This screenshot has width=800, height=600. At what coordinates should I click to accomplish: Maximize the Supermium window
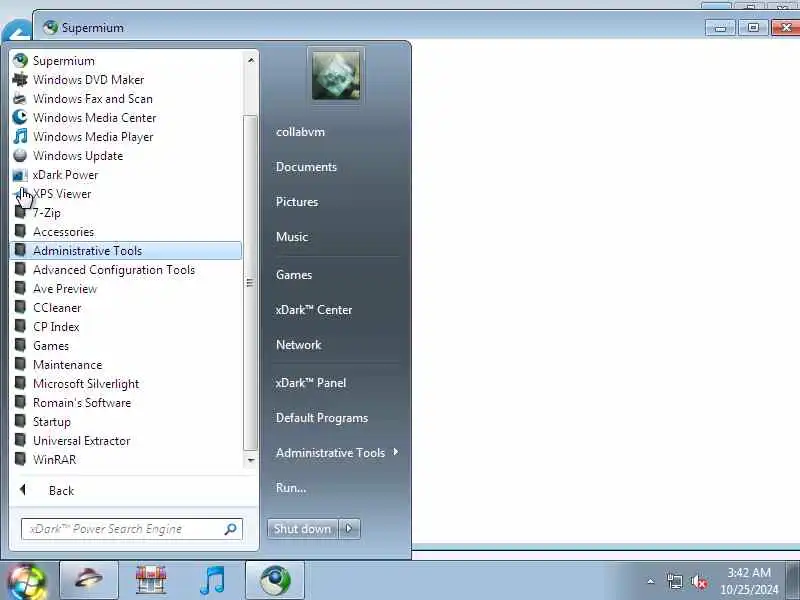coord(753,28)
